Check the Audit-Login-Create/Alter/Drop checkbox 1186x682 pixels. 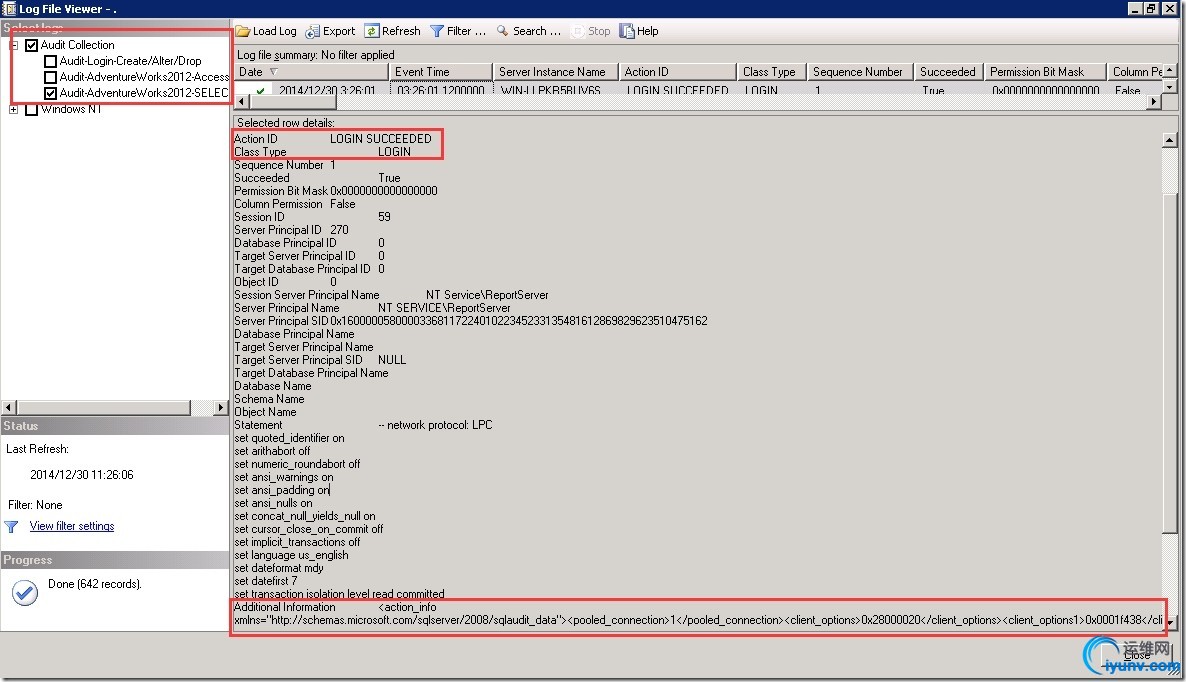click(50, 61)
